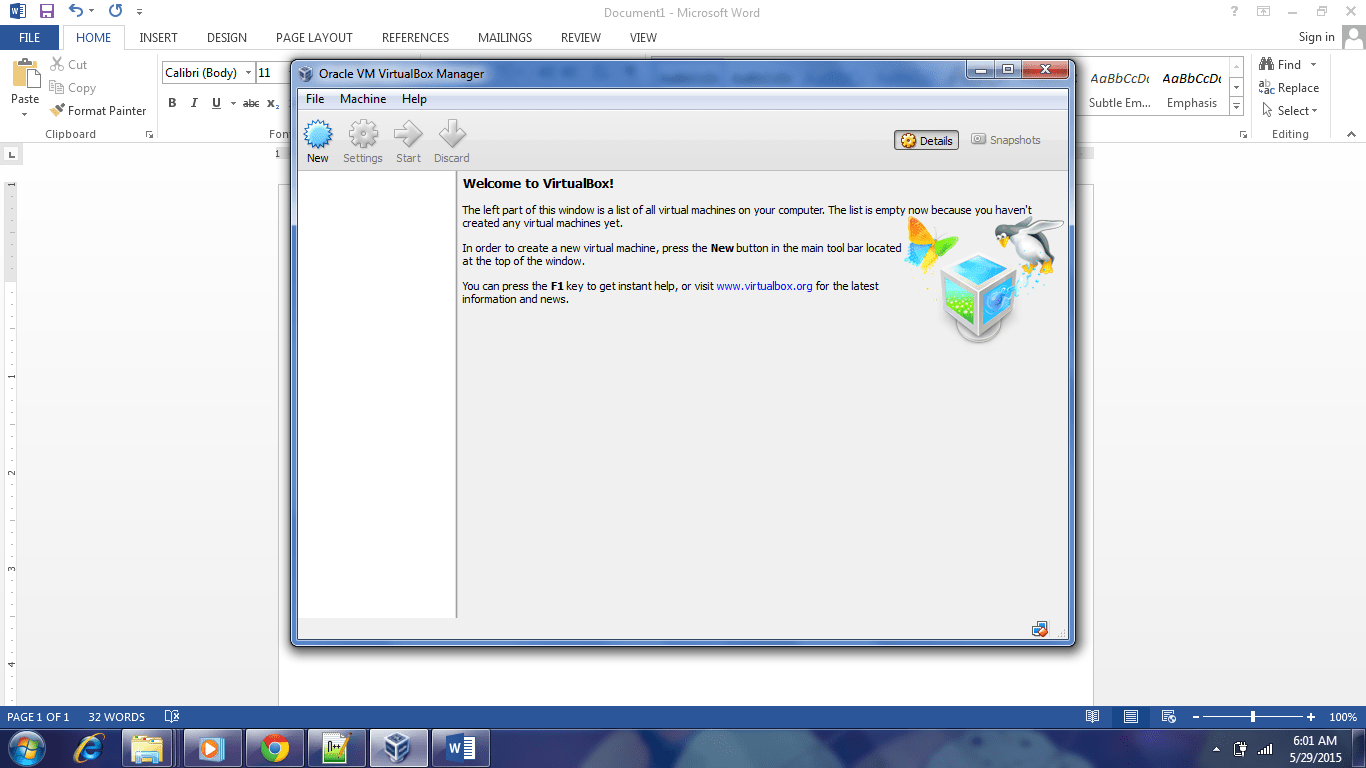The width and height of the screenshot is (1366, 768).
Task: Open the Undo history dropdown arrow
Action: point(91,12)
